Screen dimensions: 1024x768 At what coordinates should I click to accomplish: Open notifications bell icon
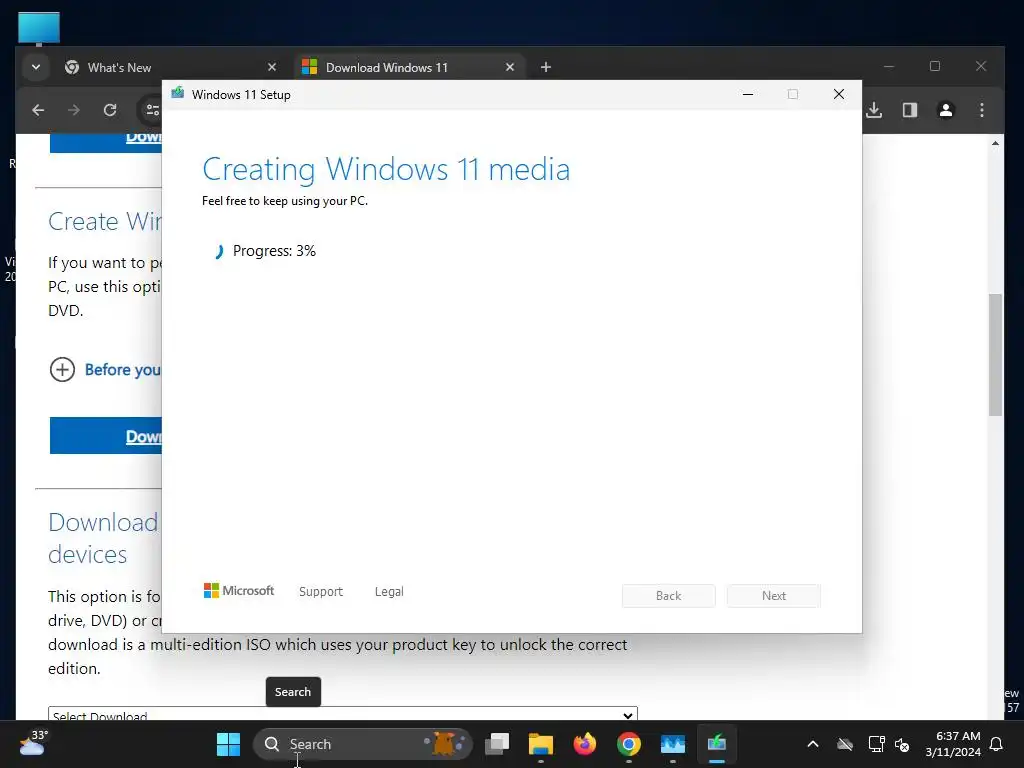[997, 744]
